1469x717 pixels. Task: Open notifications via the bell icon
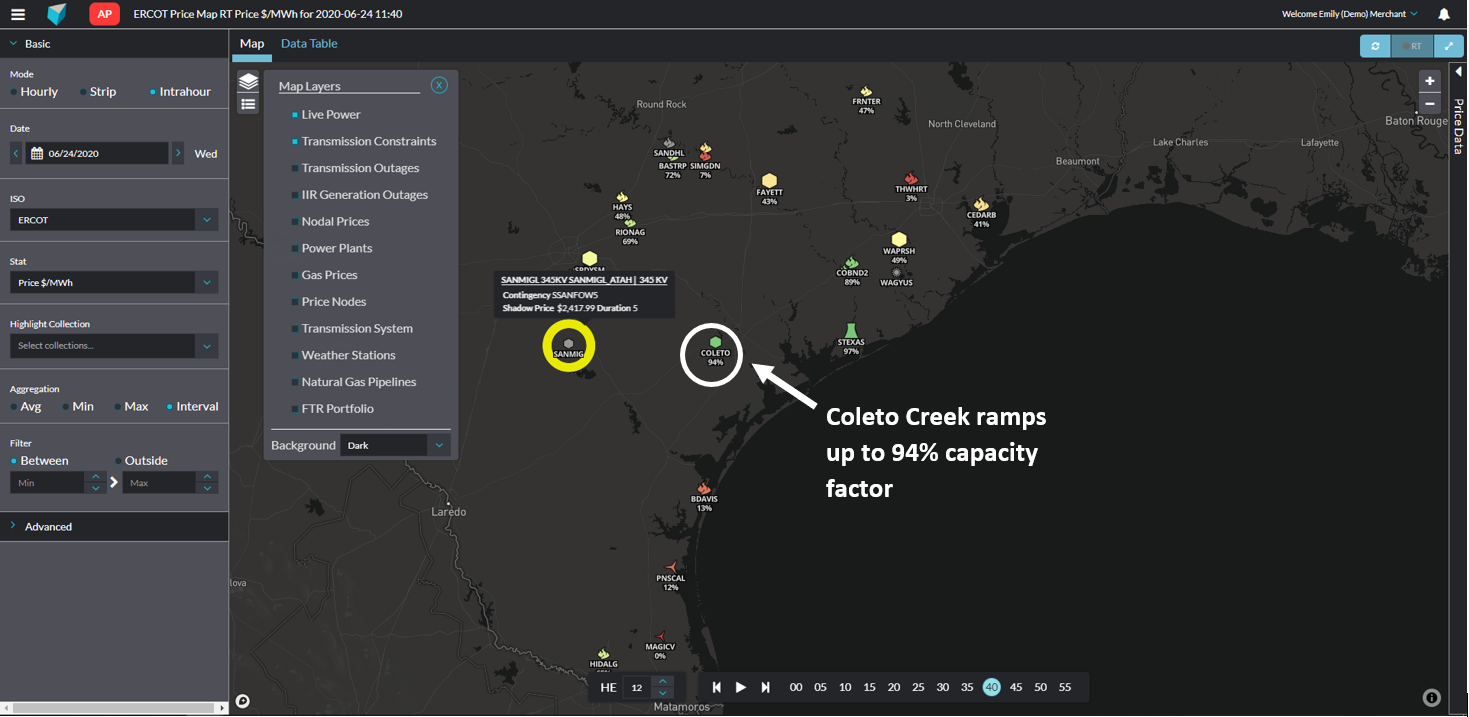1444,14
